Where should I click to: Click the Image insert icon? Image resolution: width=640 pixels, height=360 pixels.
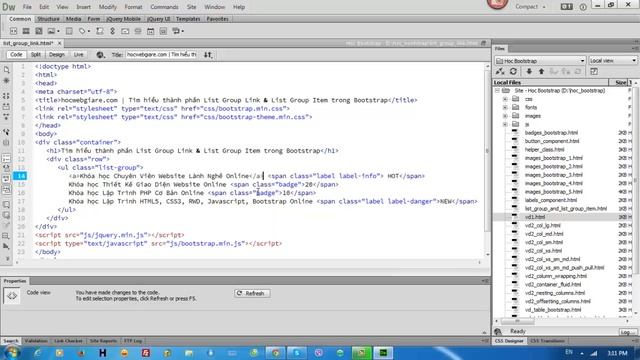point(51,31)
